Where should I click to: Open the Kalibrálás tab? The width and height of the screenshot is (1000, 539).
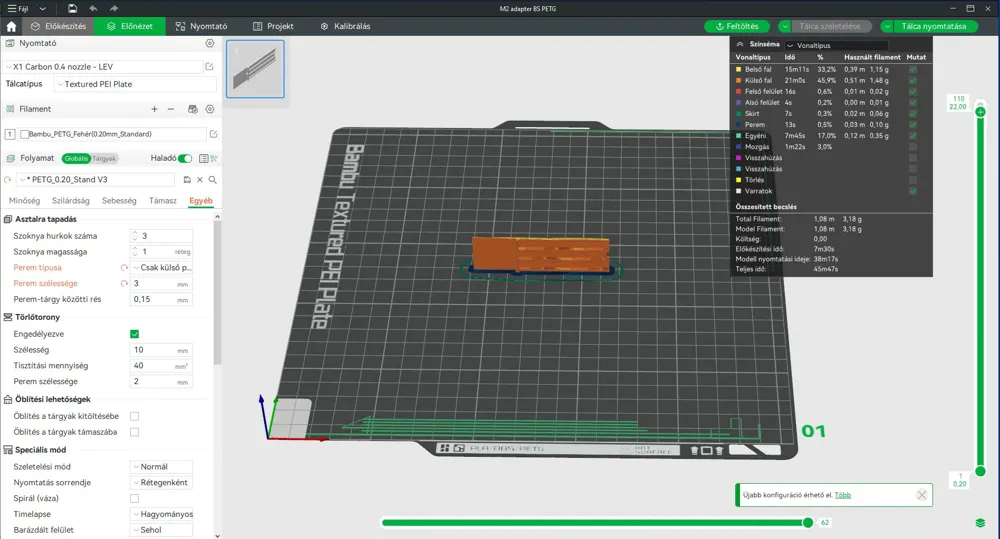click(x=345, y=26)
